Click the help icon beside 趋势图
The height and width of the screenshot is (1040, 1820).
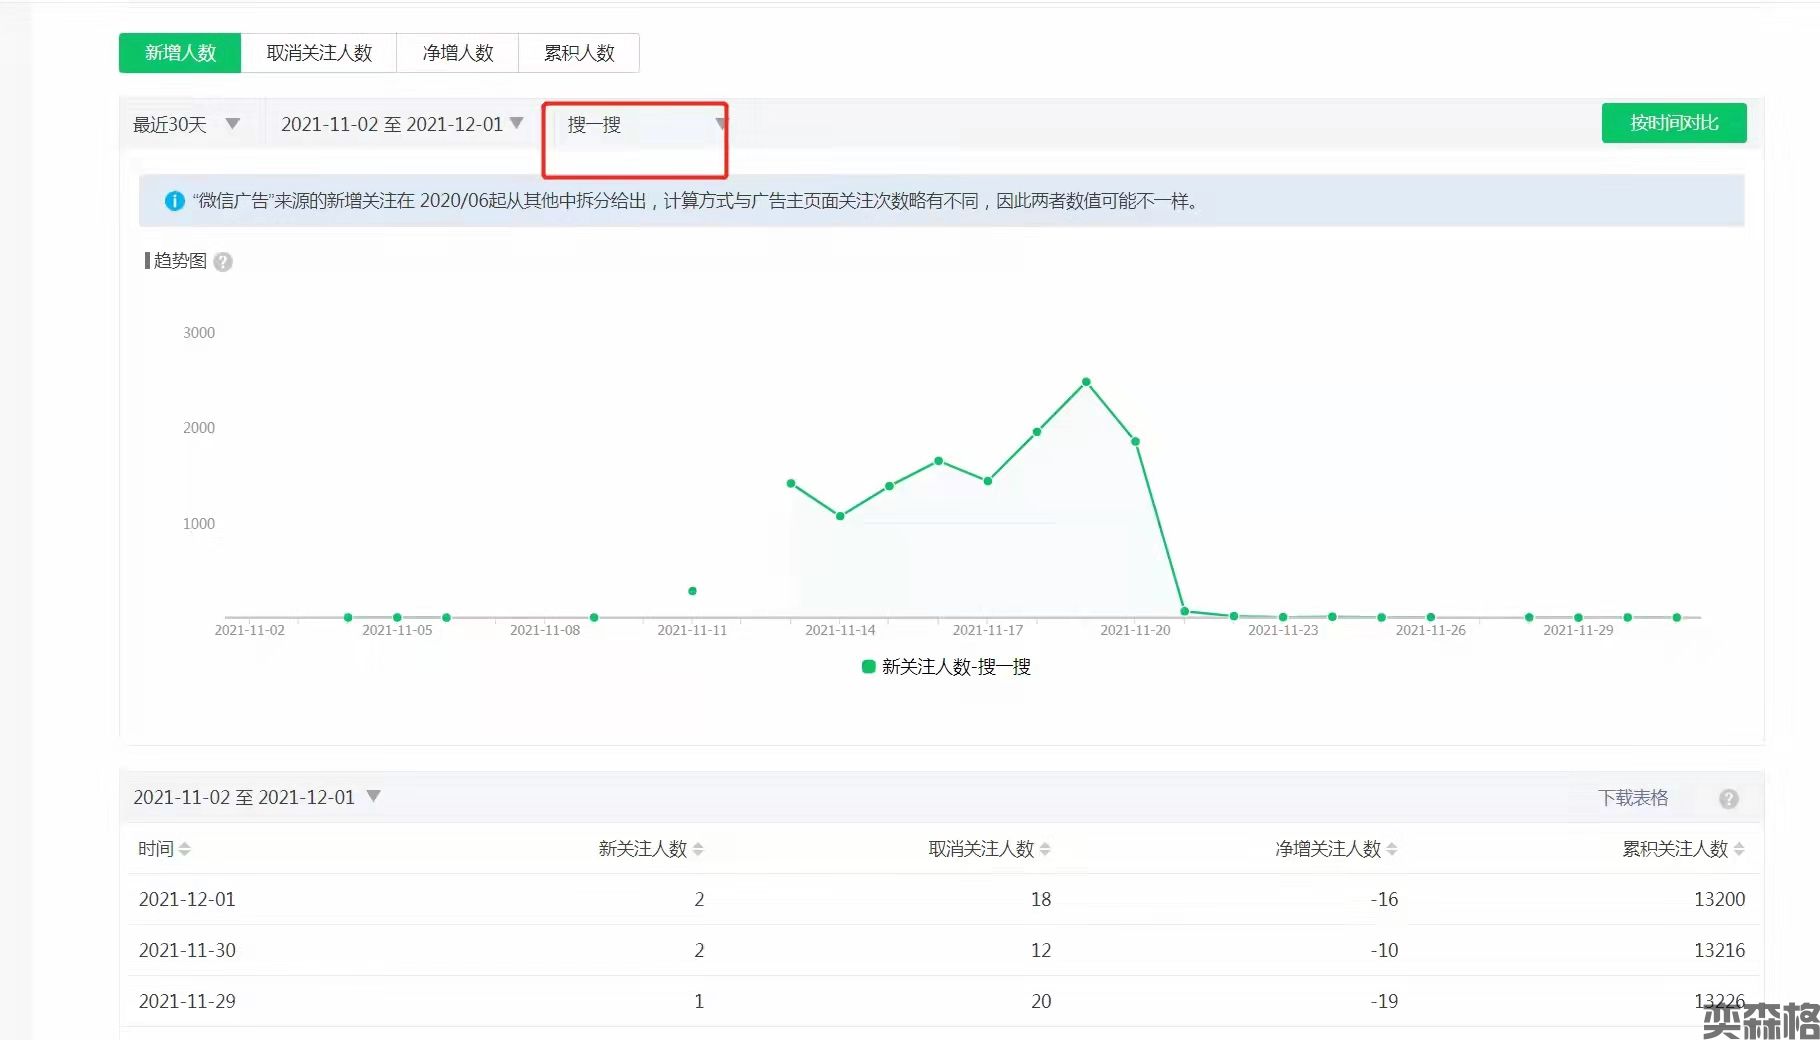click(x=223, y=262)
